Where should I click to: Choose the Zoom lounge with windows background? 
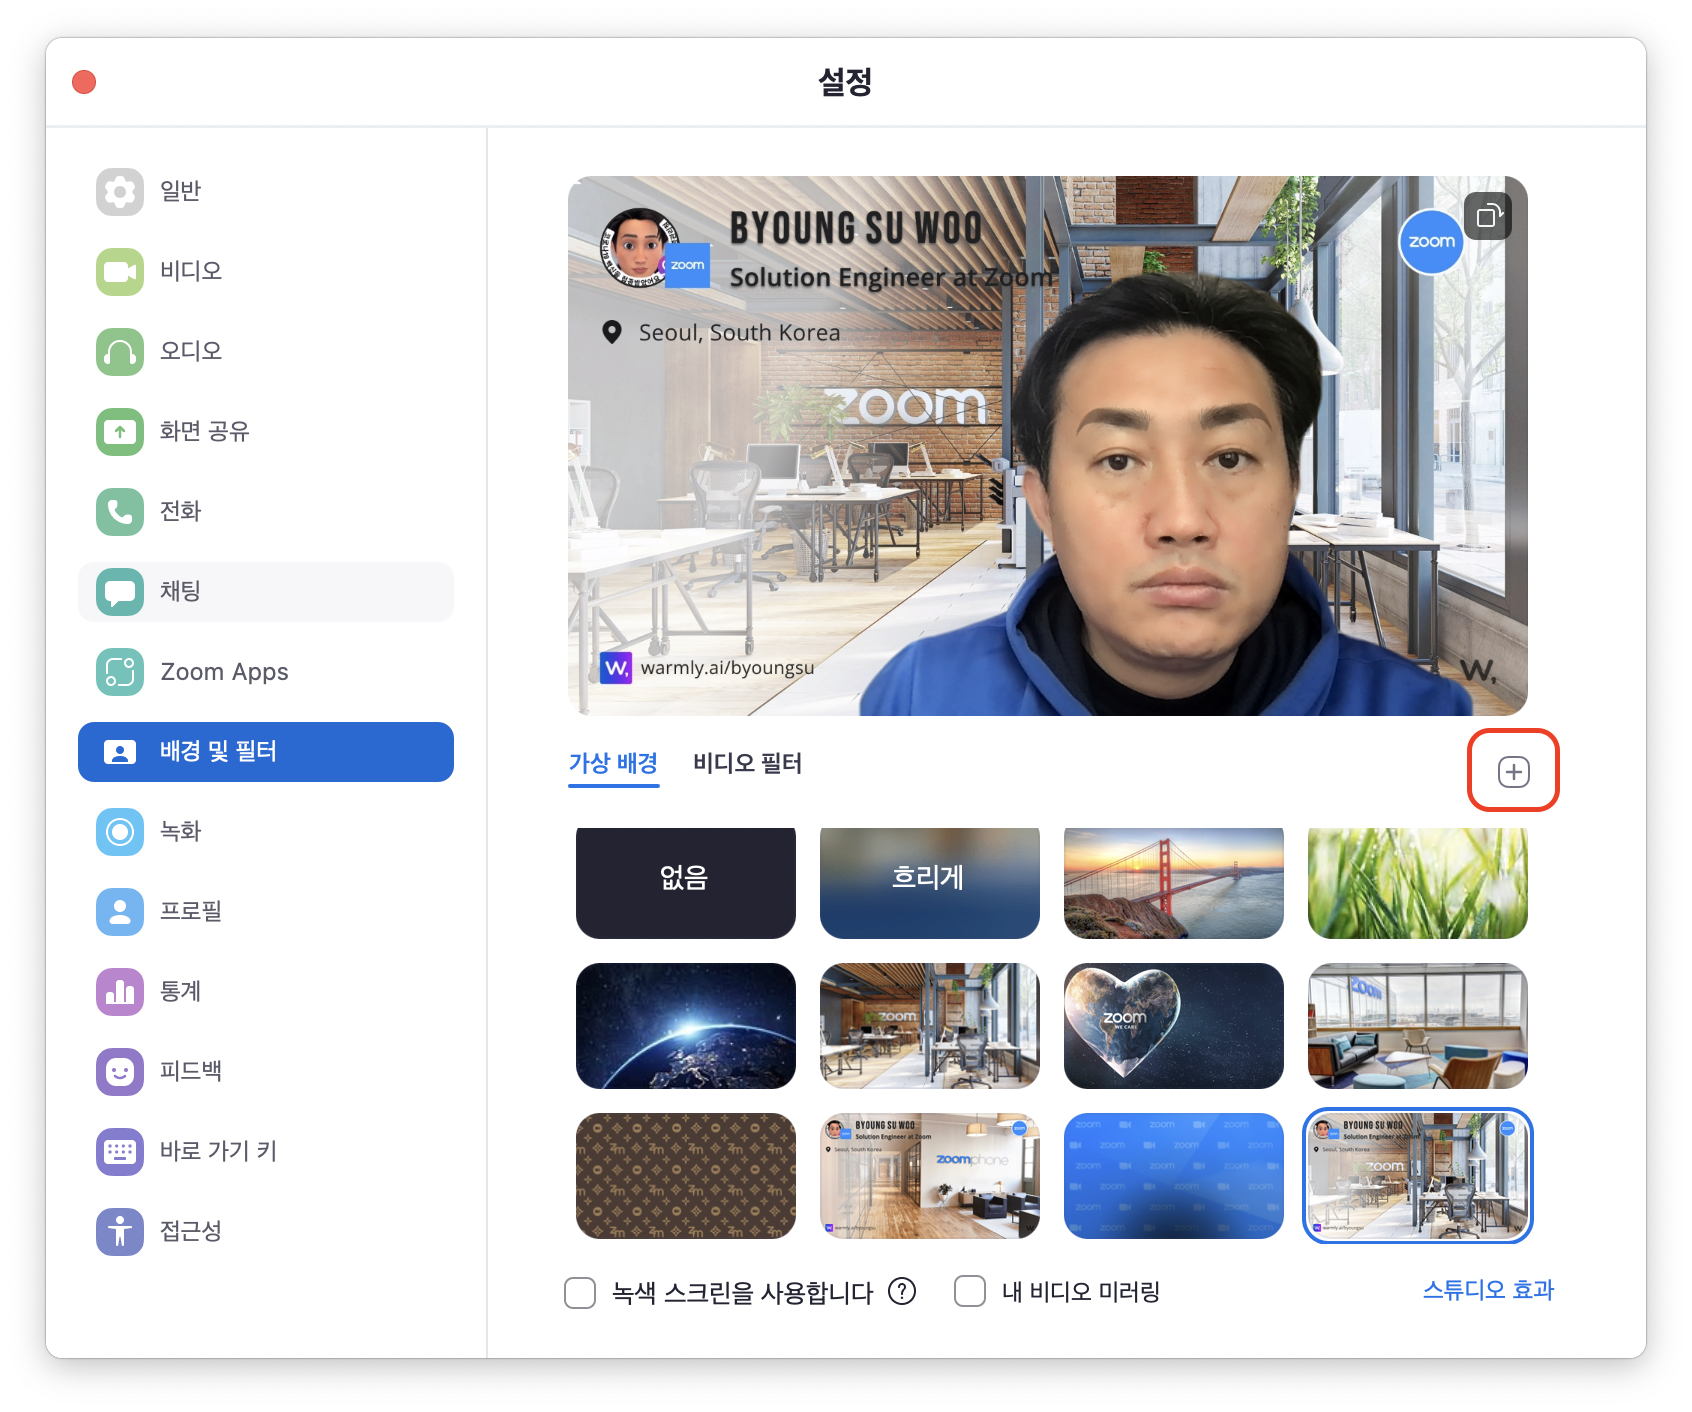(1418, 1026)
